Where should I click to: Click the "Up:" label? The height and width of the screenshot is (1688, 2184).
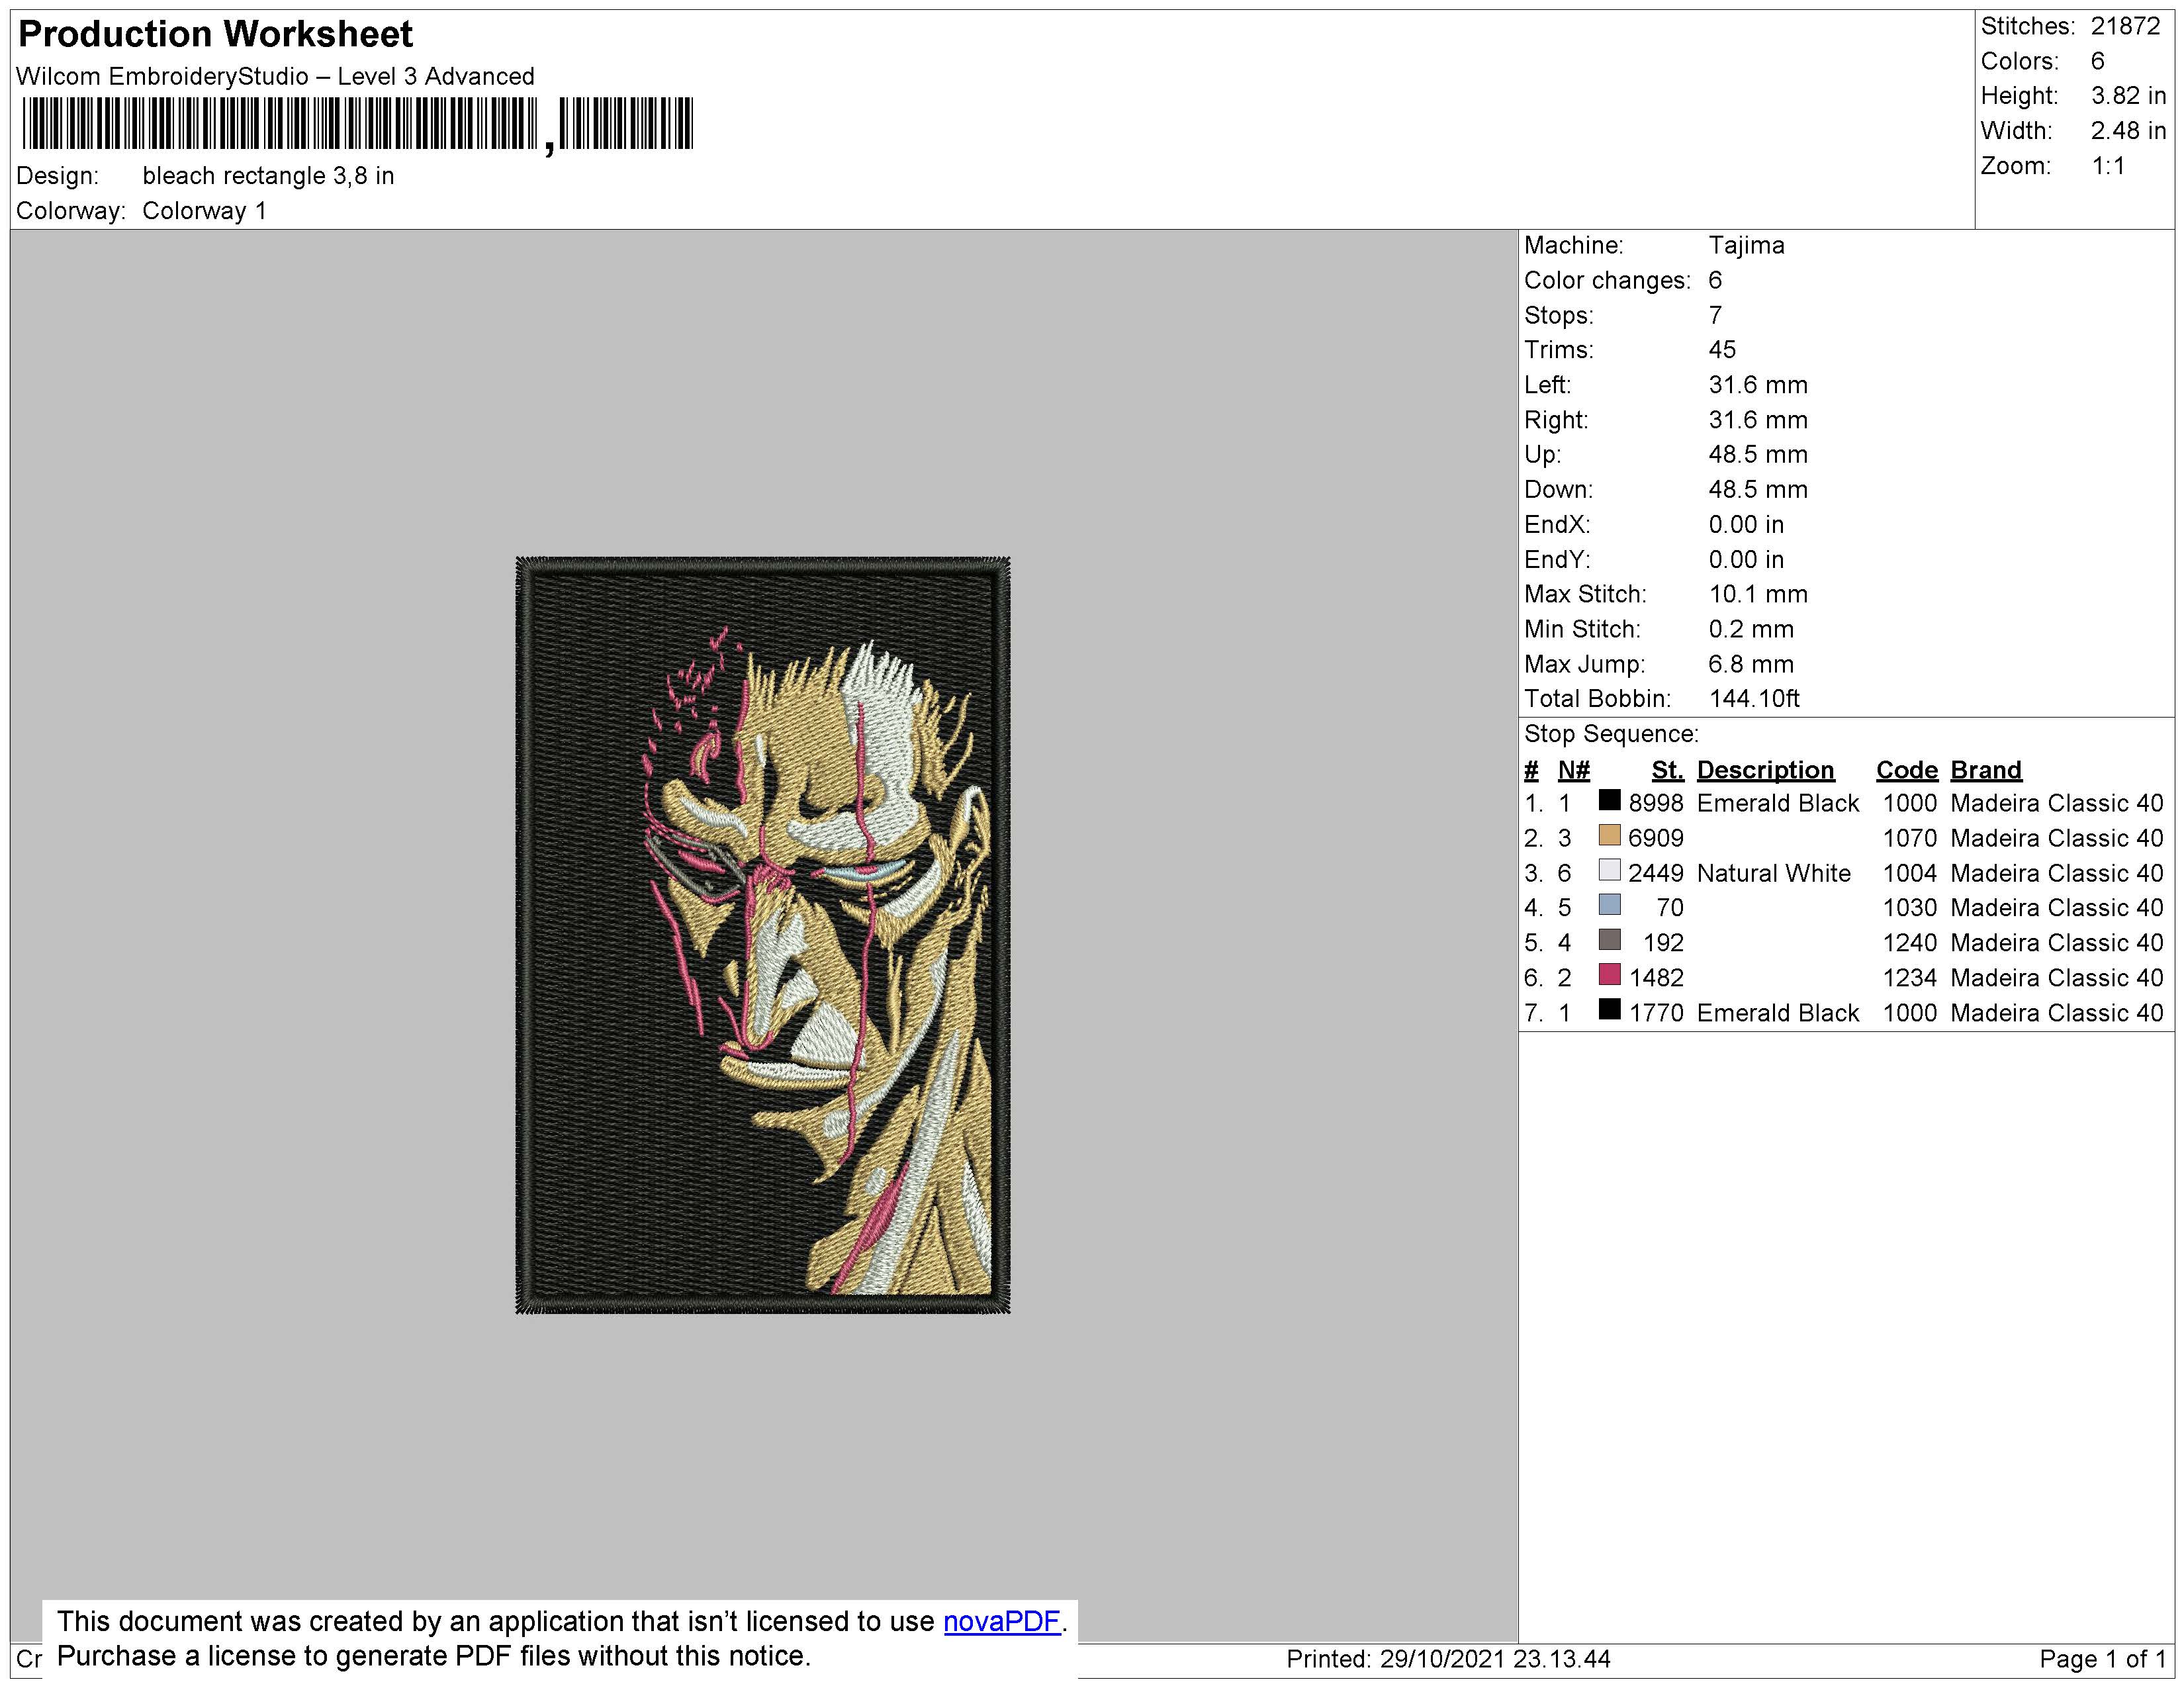[1542, 455]
